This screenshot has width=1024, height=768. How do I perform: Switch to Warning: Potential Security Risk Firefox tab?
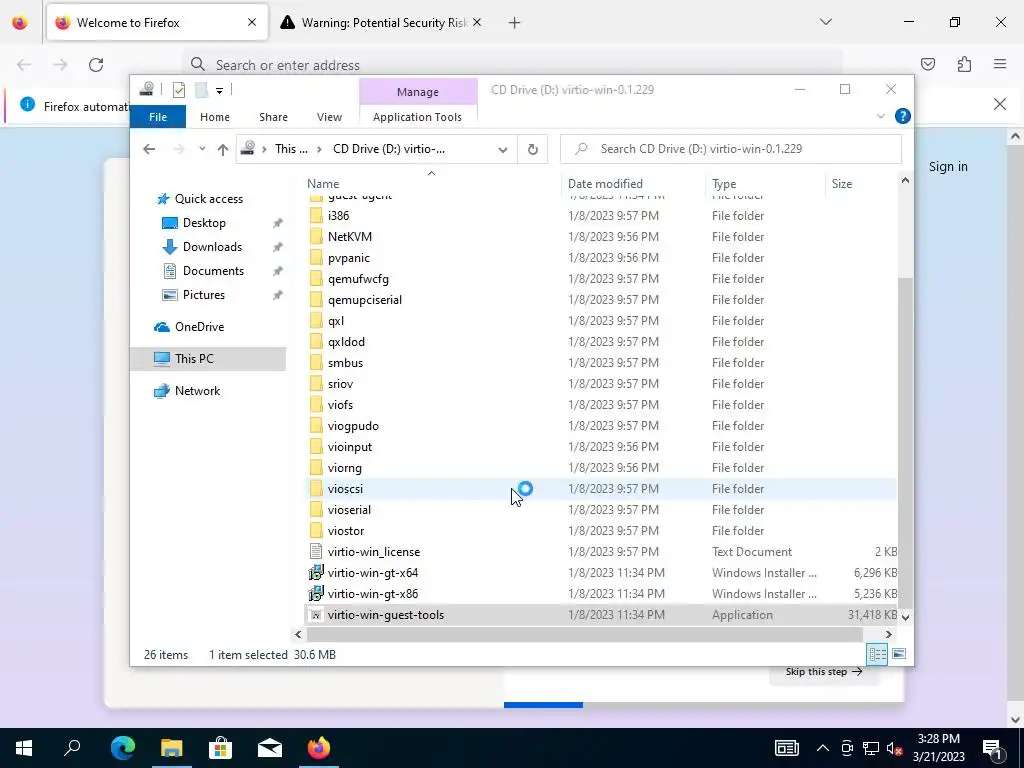(x=384, y=23)
